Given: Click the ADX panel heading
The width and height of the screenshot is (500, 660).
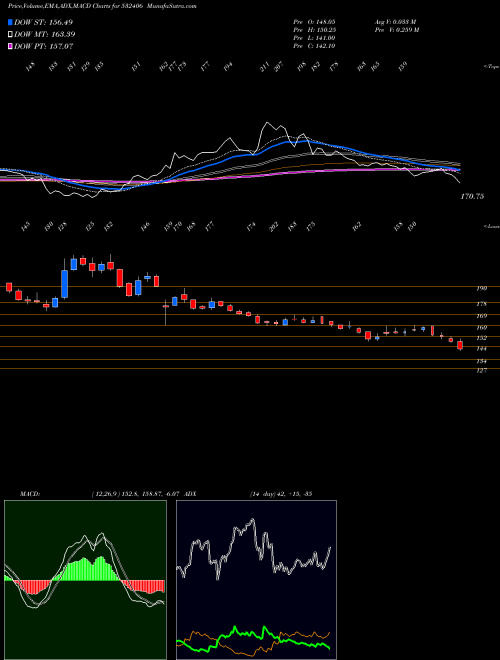Looking at the screenshot, I should (x=190, y=494).
